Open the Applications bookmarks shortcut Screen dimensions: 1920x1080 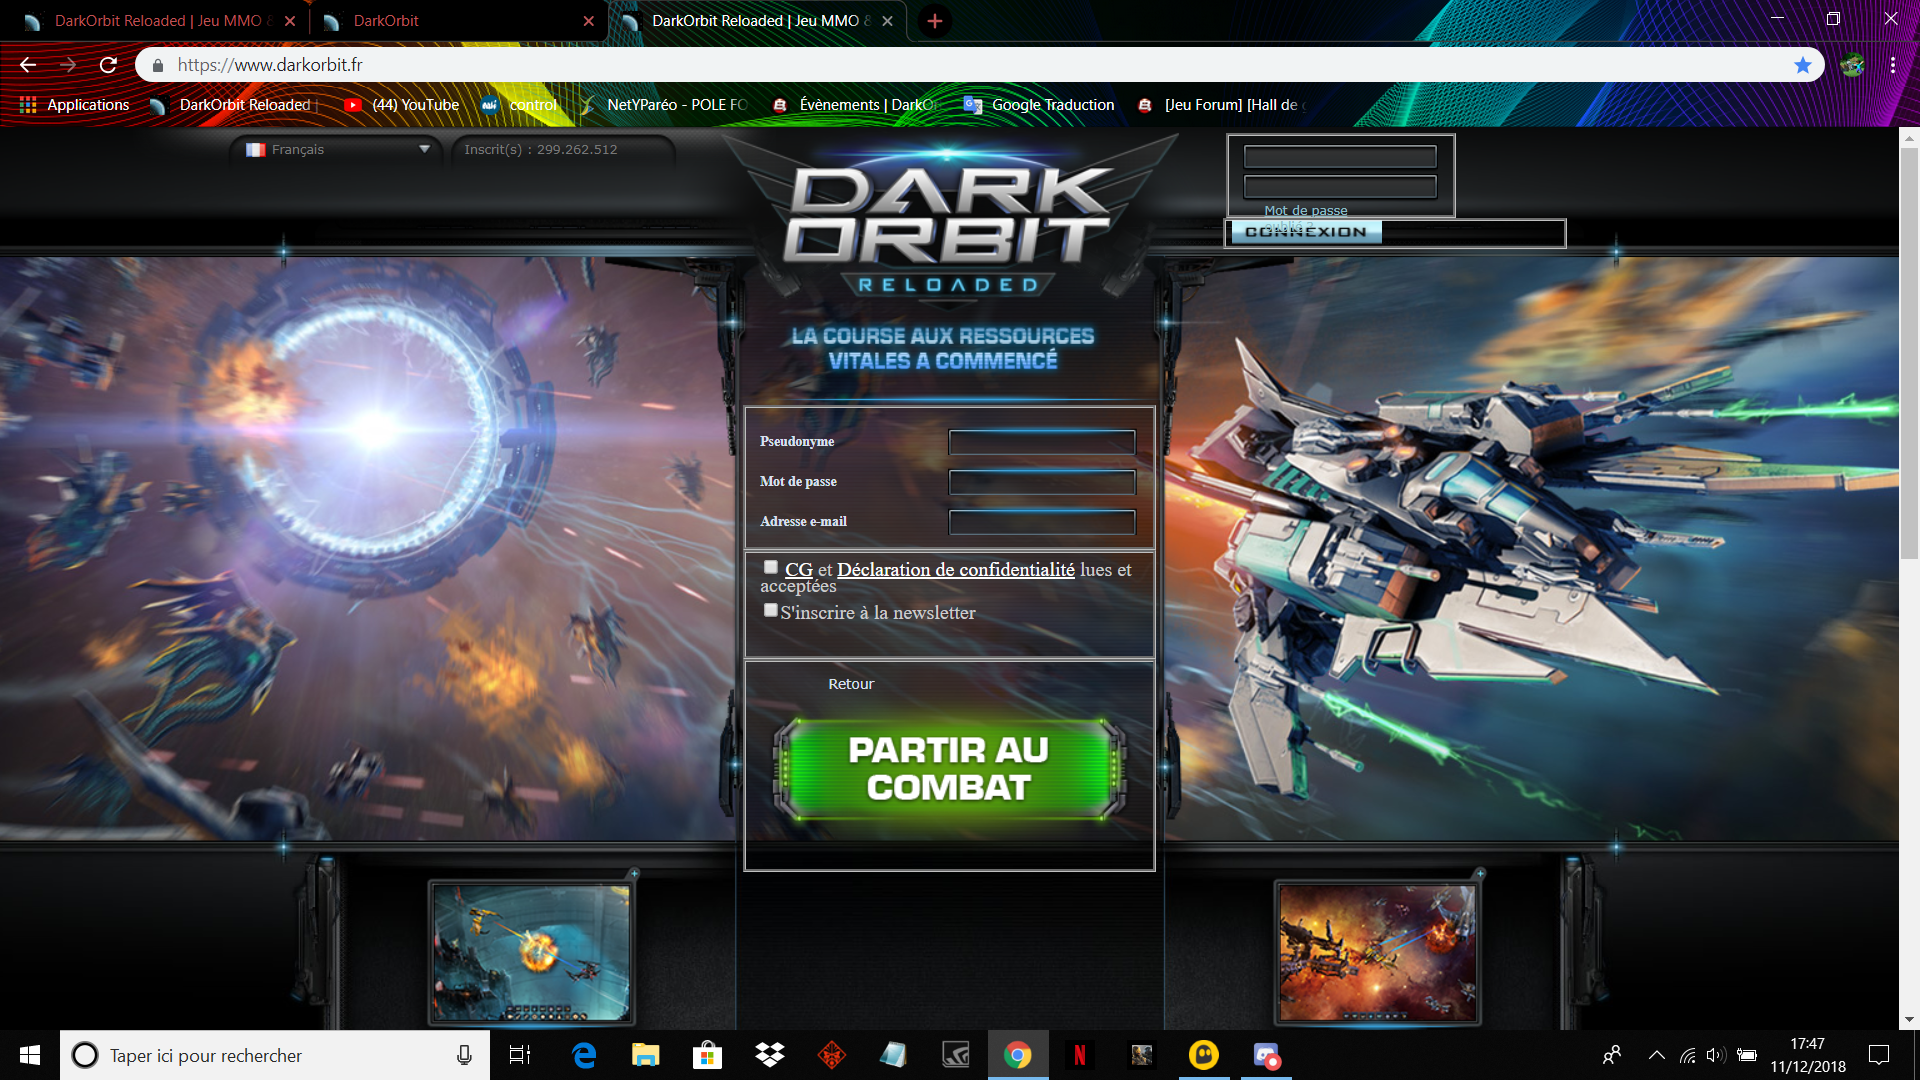(74, 105)
